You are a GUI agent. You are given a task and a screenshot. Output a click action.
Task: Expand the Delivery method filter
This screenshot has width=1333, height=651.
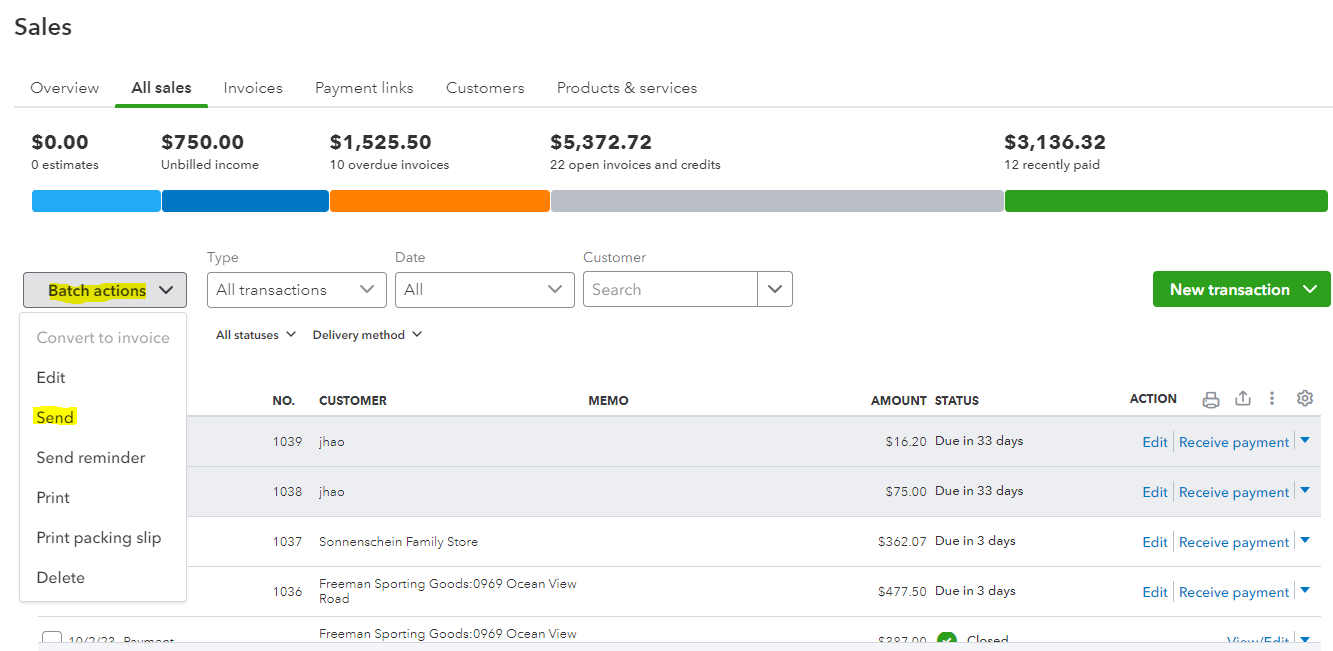coord(367,335)
